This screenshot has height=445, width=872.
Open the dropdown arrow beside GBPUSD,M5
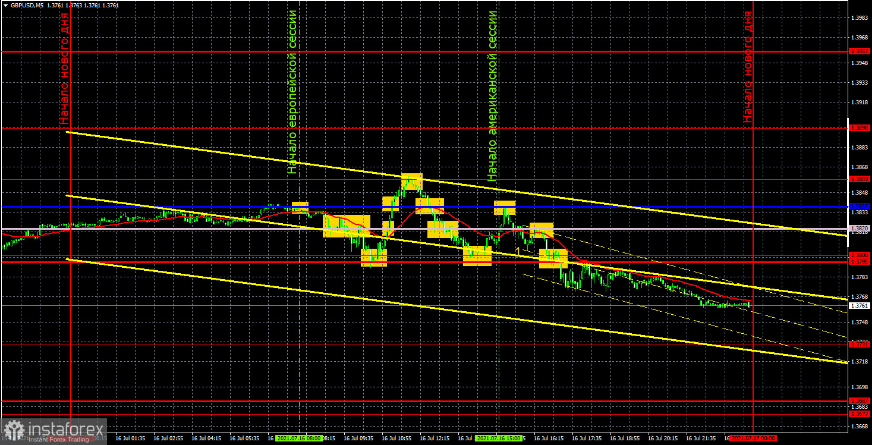(5, 4)
